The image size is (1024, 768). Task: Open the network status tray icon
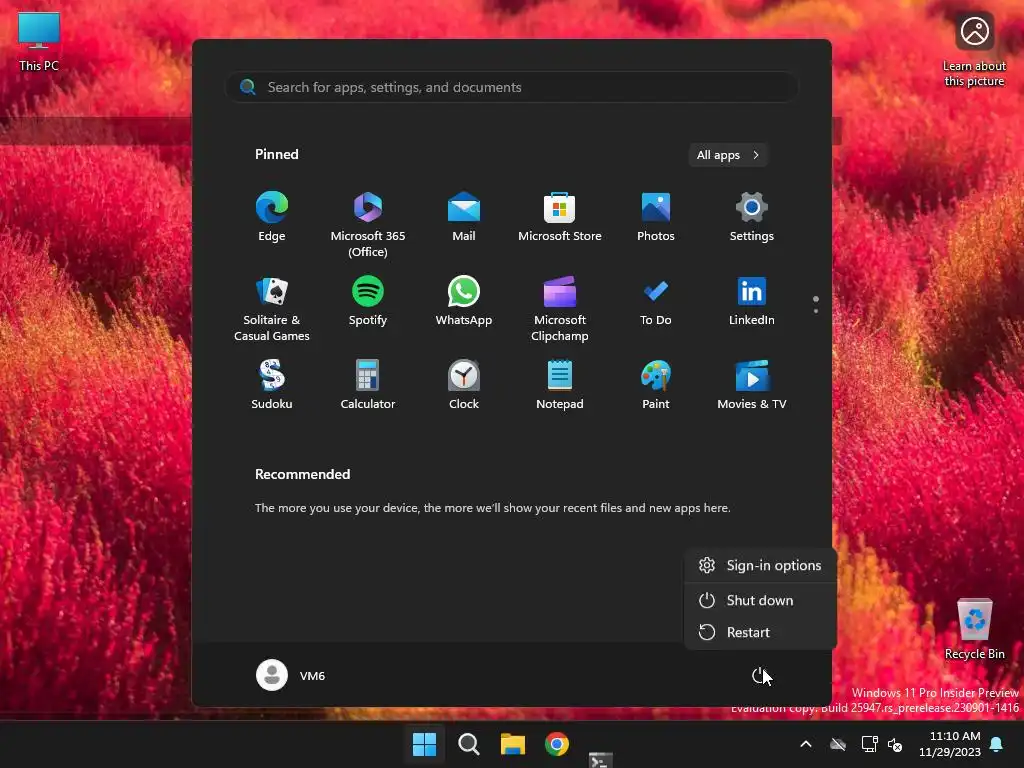coord(869,744)
